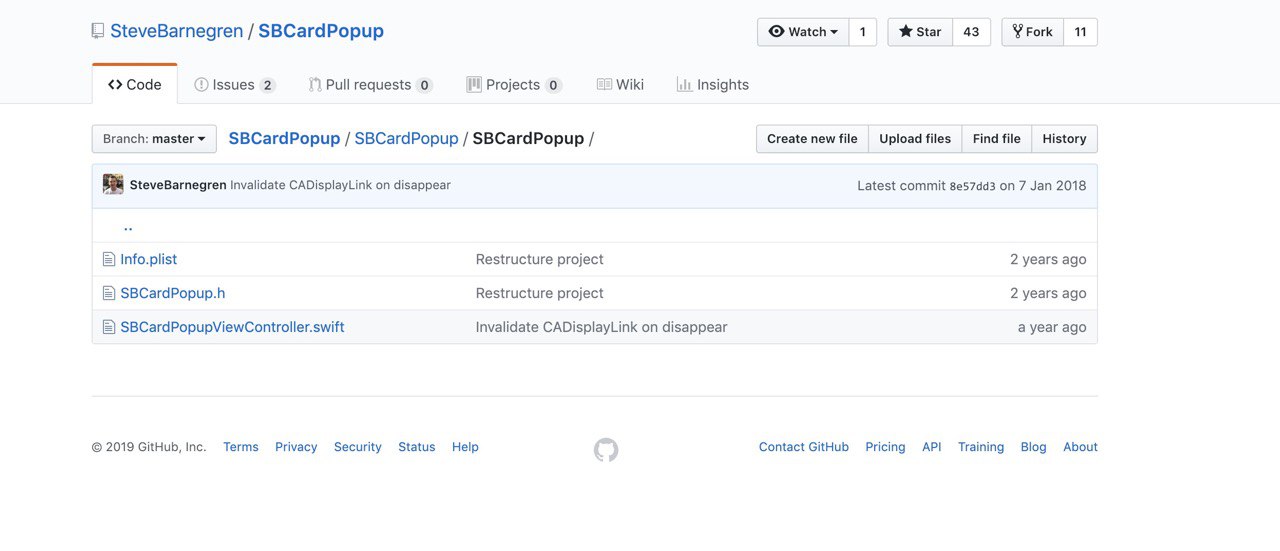The height and width of the screenshot is (551, 1280).
Task: Star the SBCardPopup repository
Action: (x=920, y=32)
